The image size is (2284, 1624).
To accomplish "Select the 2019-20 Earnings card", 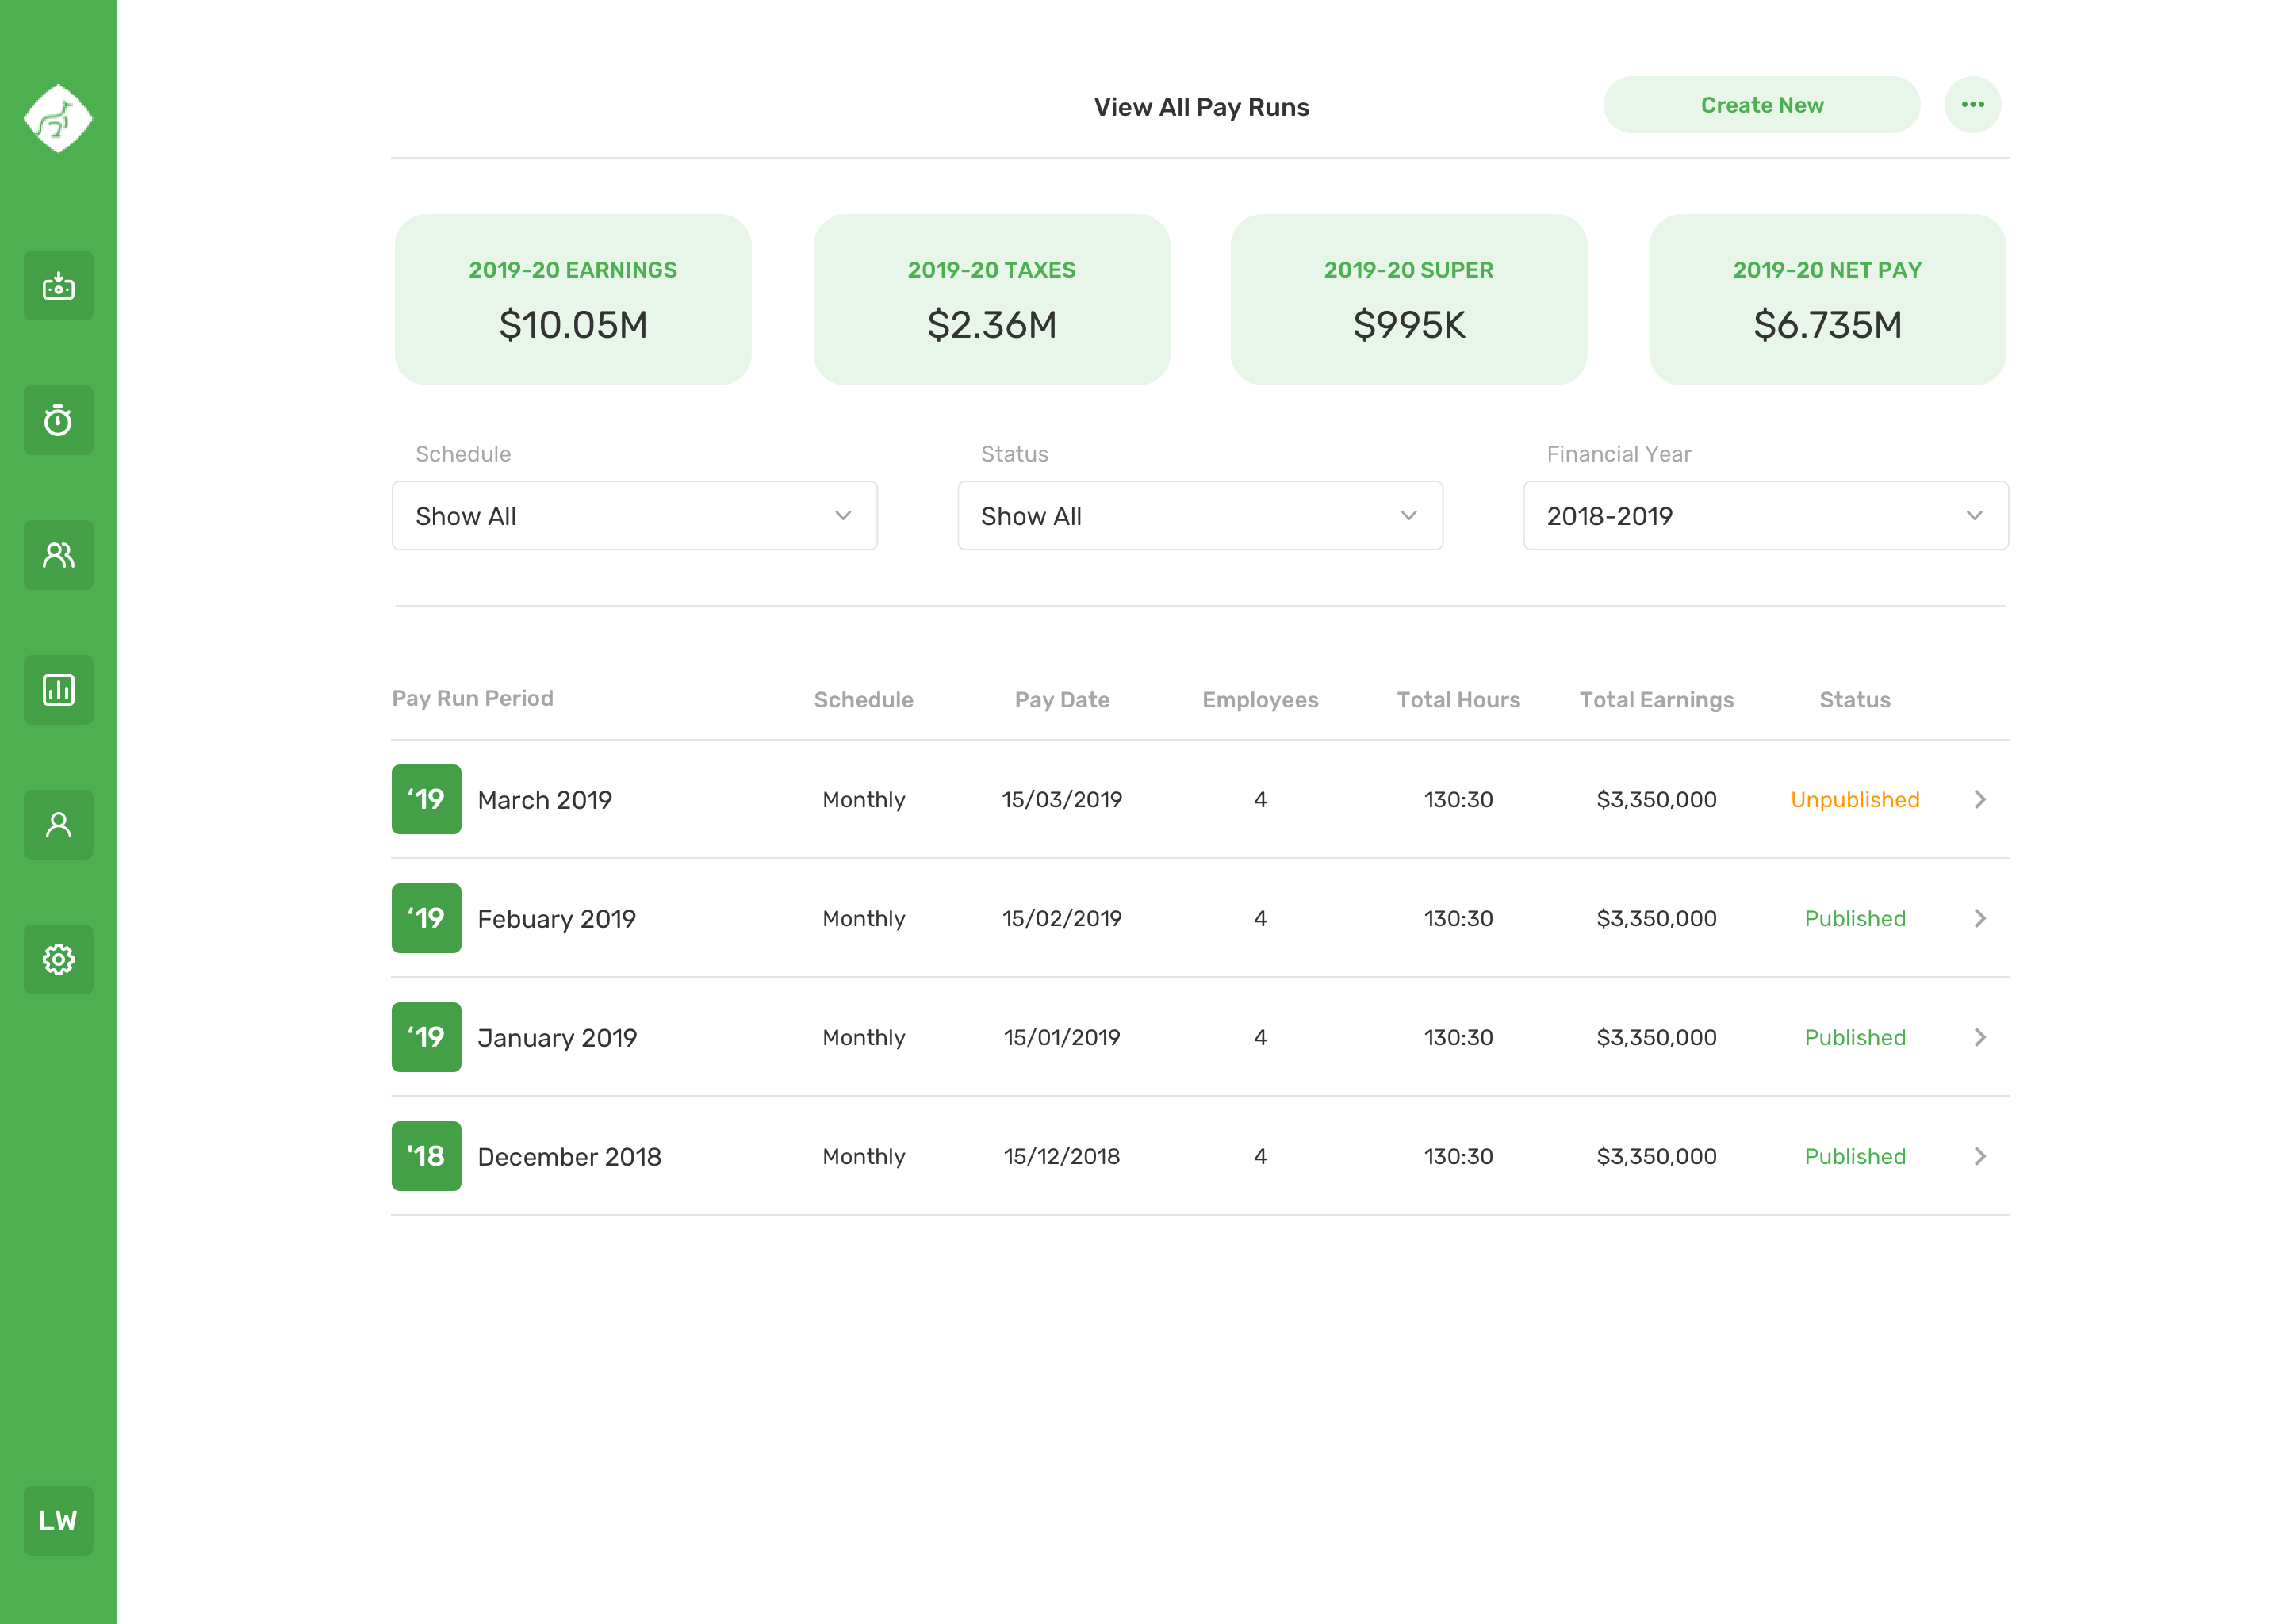I will (573, 300).
